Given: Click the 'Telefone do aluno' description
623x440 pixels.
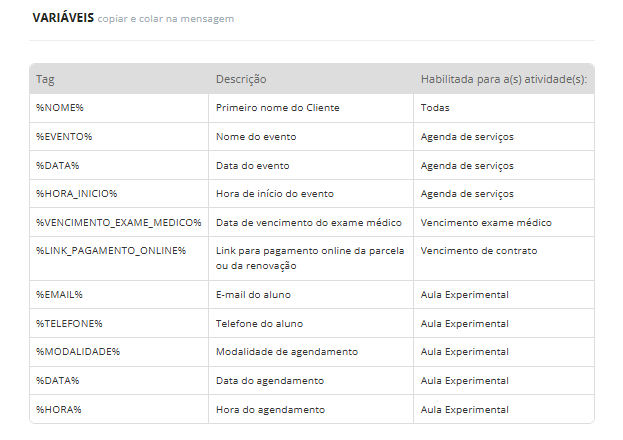Looking at the screenshot, I should (x=259, y=324).
